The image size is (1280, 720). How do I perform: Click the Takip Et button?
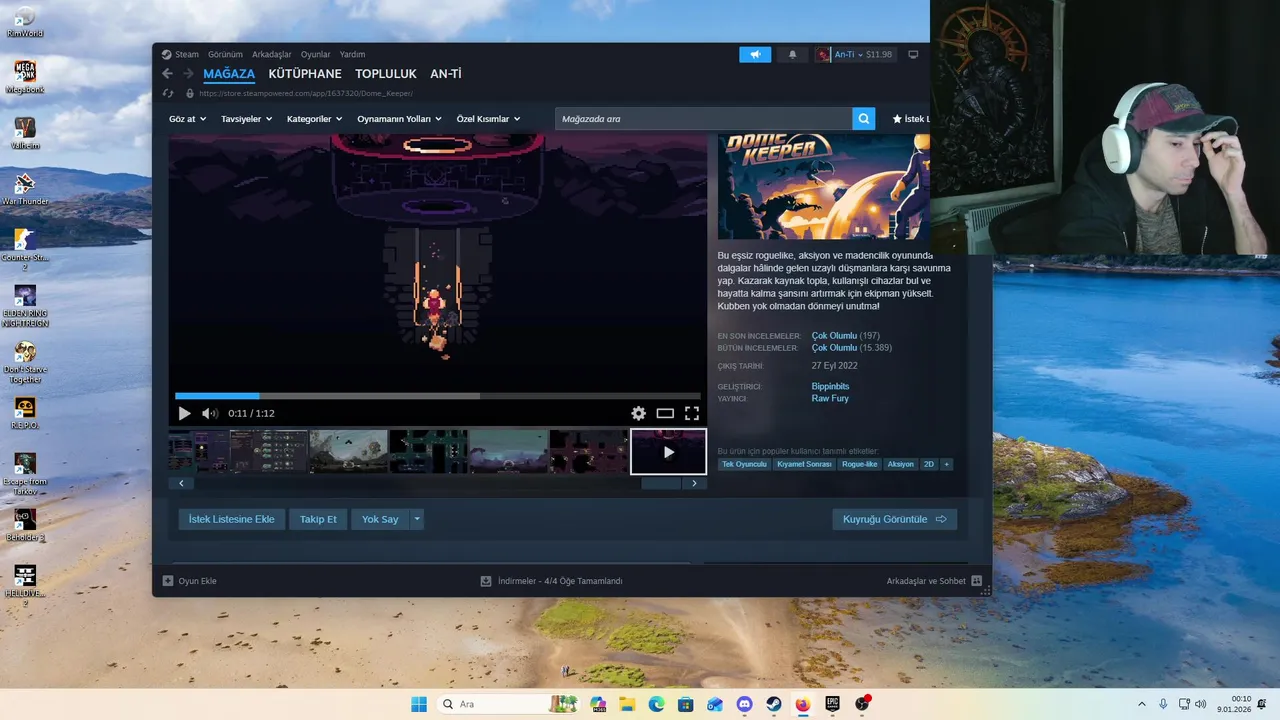[x=318, y=519]
